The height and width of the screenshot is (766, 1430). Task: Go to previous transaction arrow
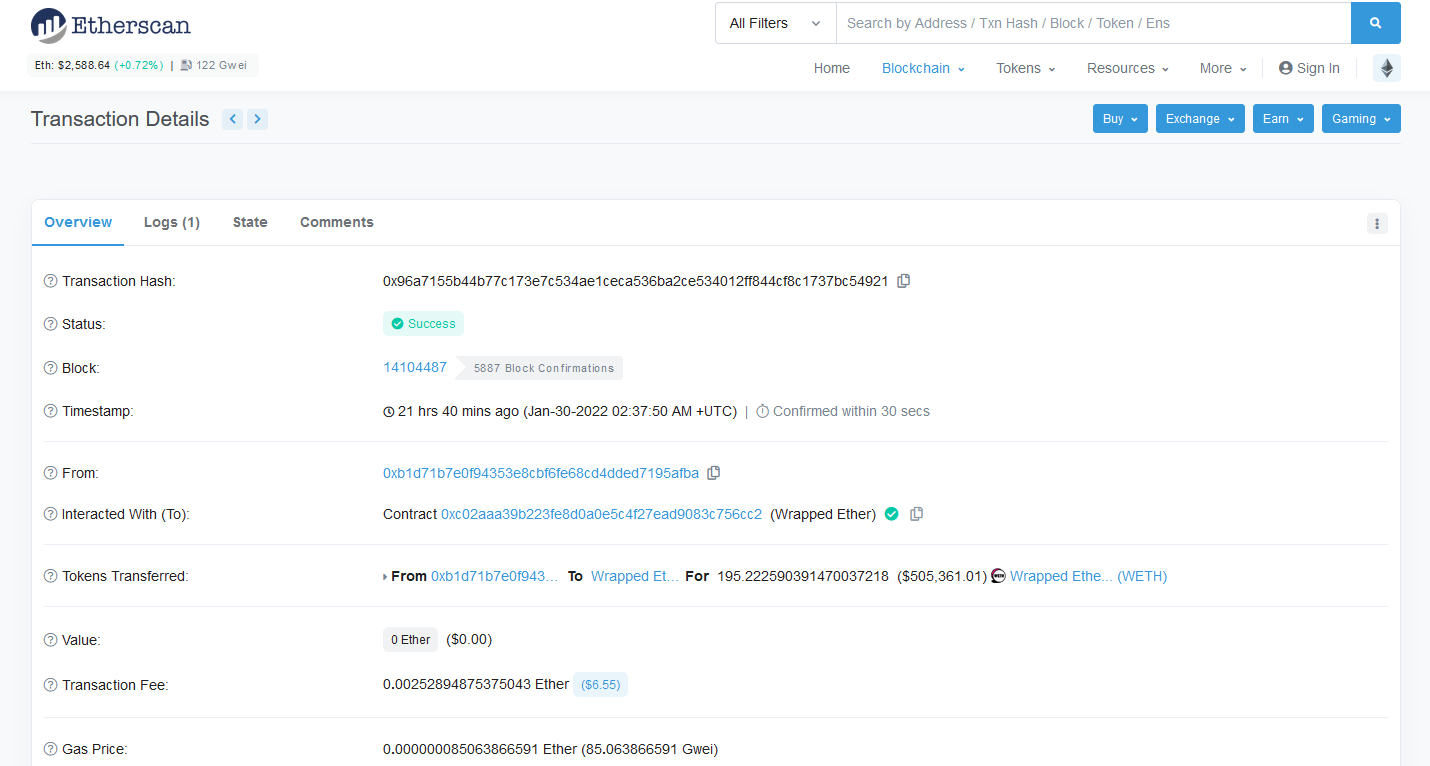pos(233,119)
